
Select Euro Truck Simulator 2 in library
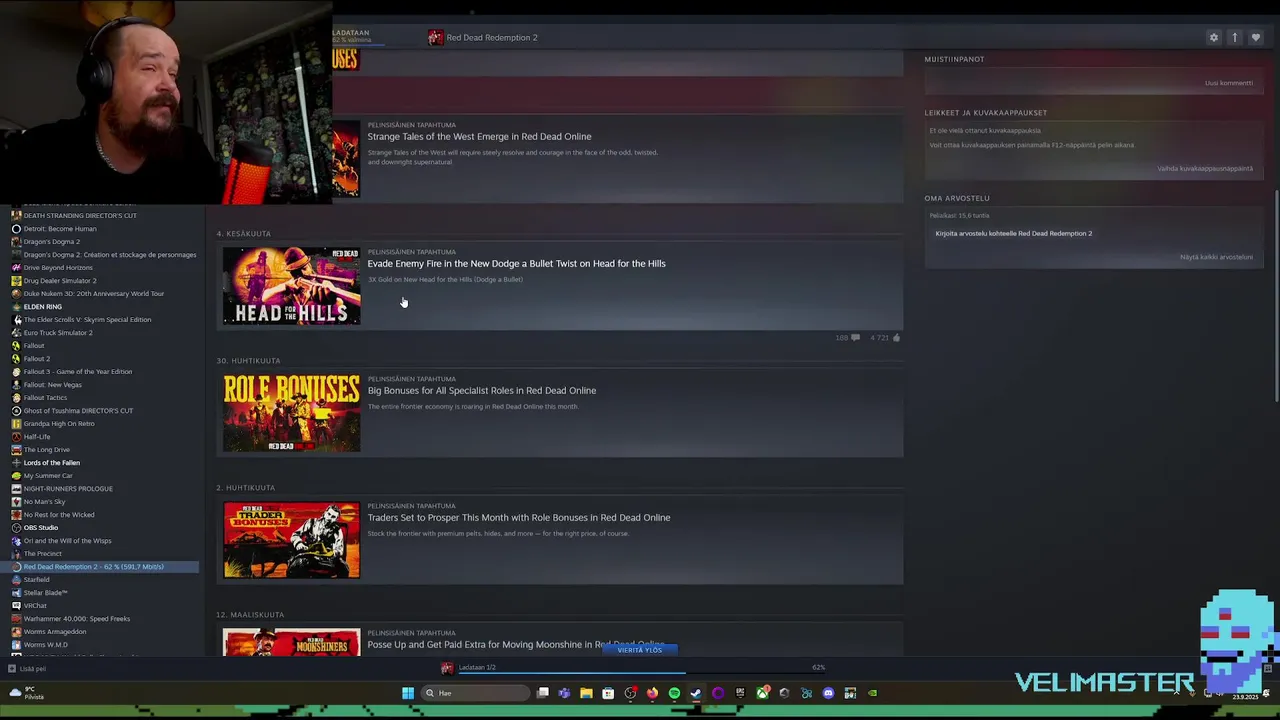click(58, 333)
